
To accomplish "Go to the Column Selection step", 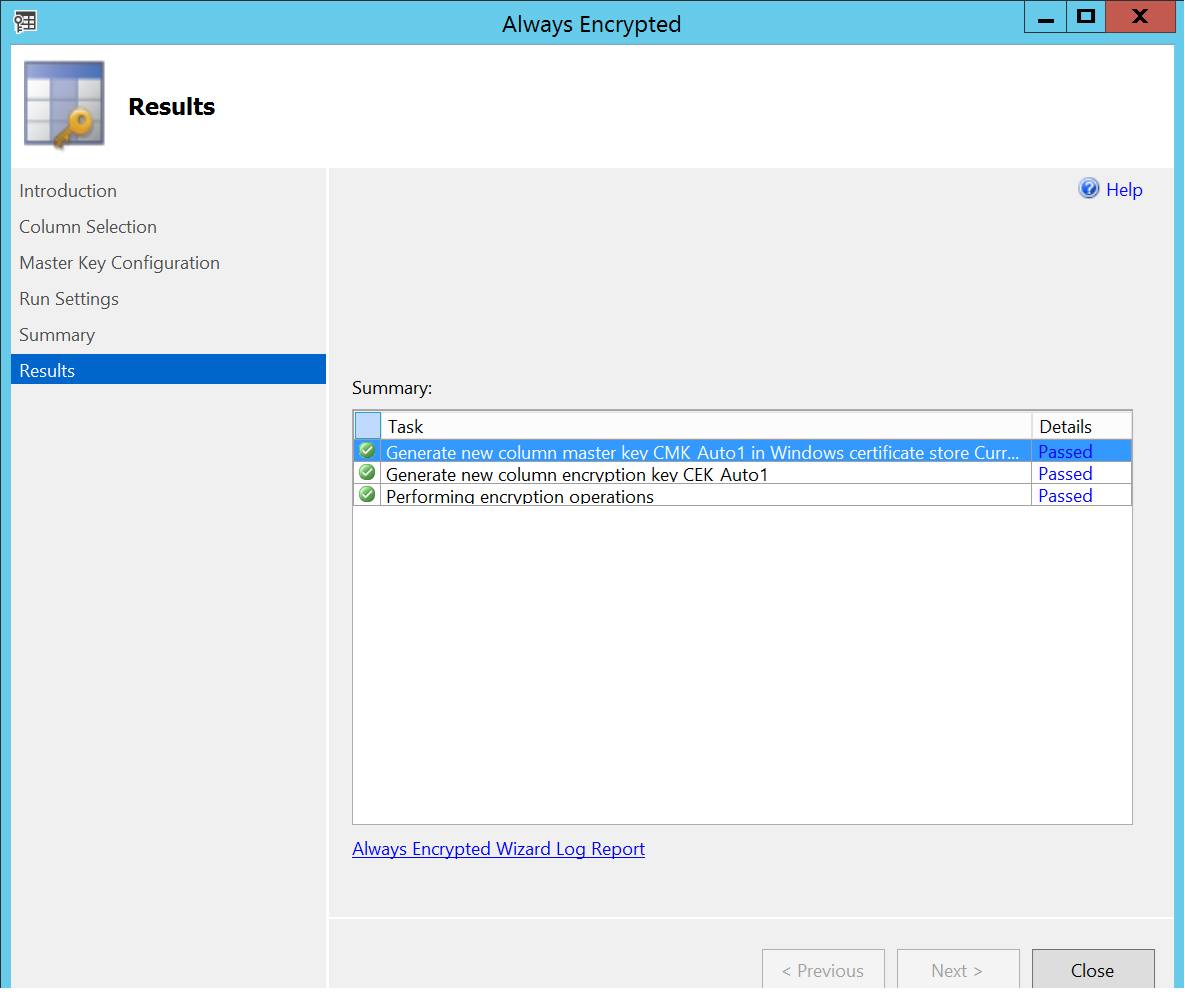I will (x=88, y=227).
